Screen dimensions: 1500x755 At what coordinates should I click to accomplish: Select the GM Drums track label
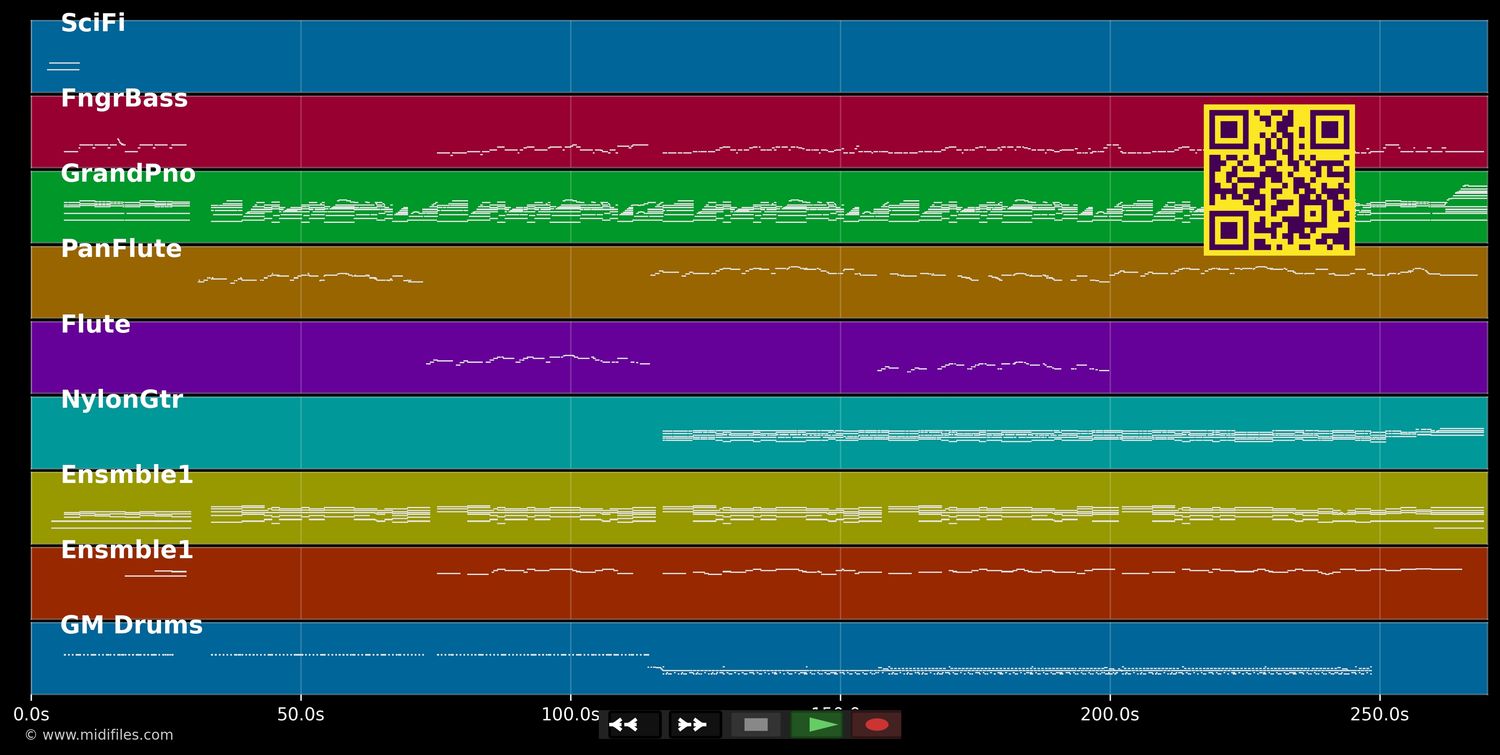coord(131,624)
